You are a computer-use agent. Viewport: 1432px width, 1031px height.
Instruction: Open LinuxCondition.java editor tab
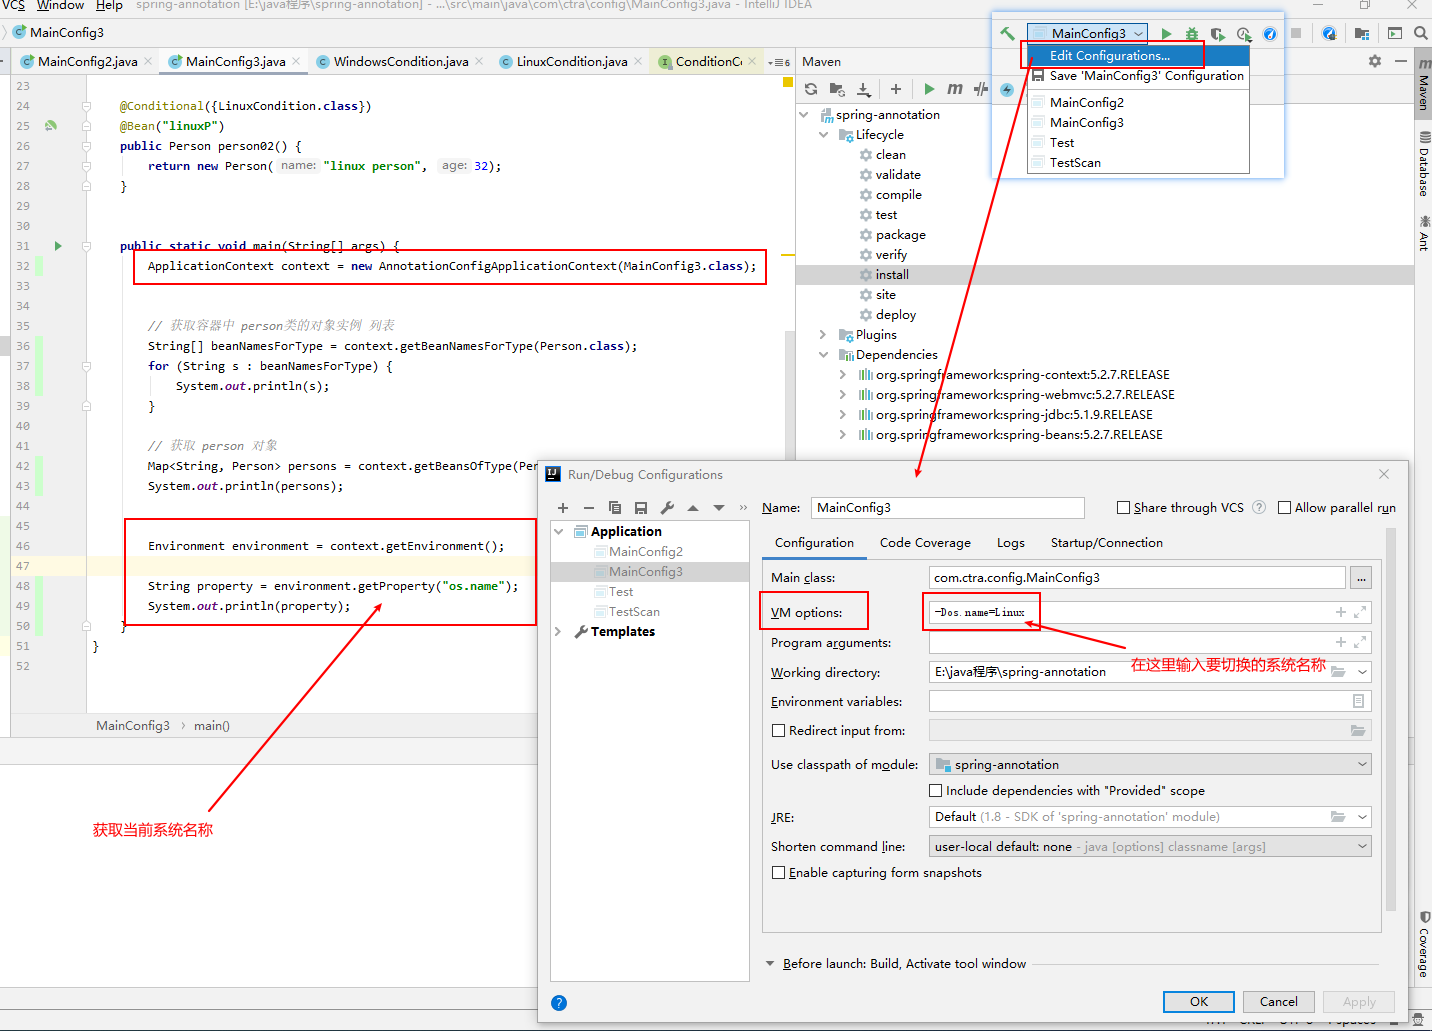point(571,62)
